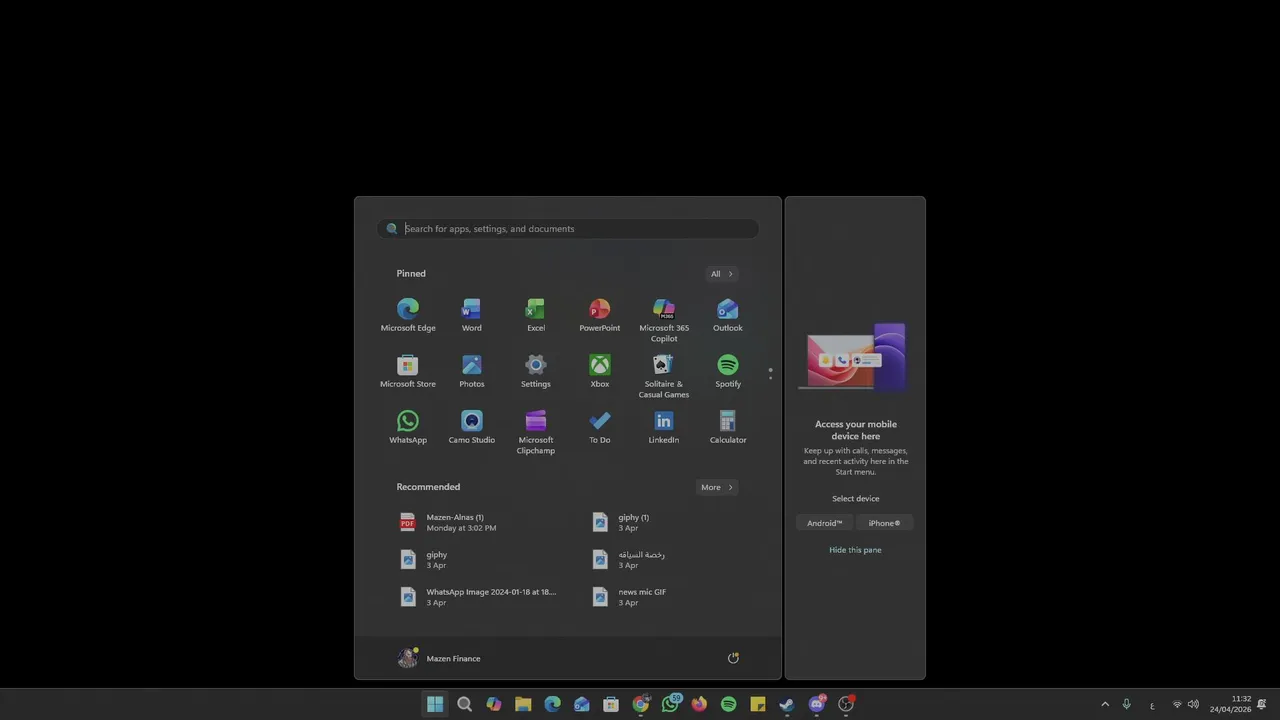Open Sticky Notes on the taskbar
The width and height of the screenshot is (1280, 720).
[x=758, y=704]
